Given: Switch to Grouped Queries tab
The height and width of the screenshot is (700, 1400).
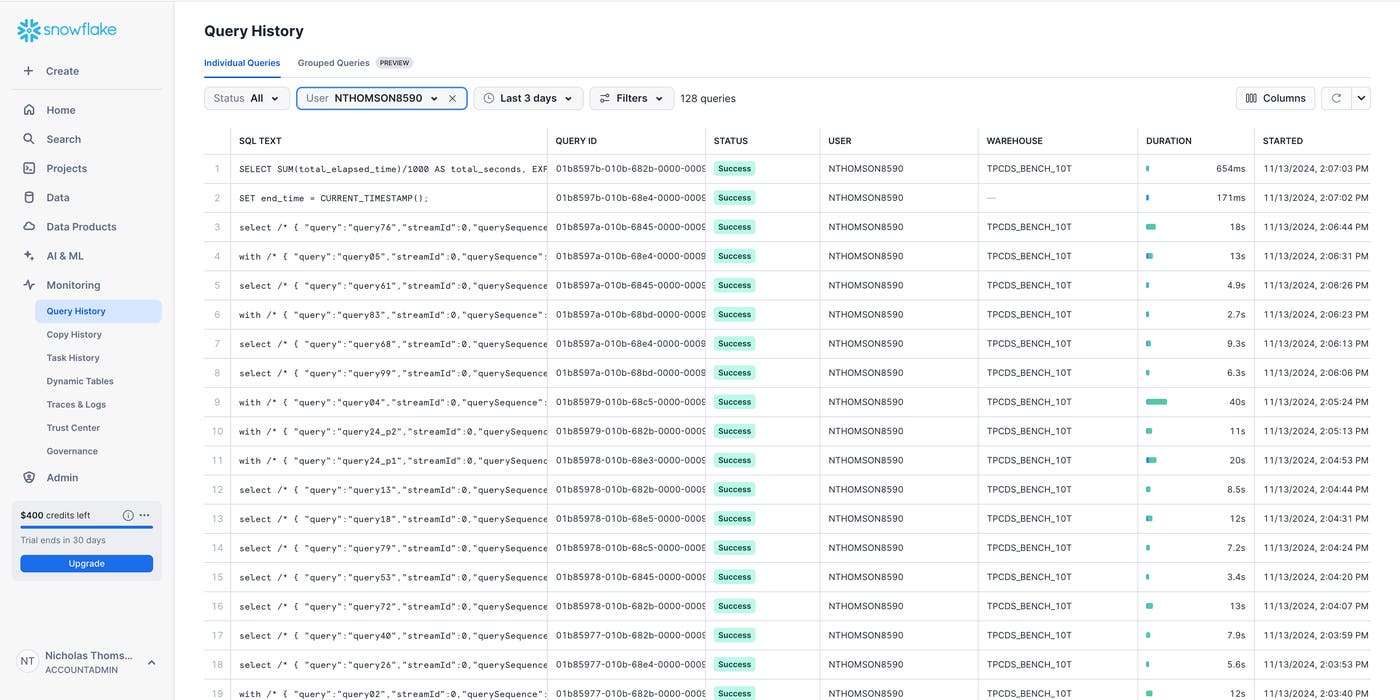Looking at the screenshot, I should click(x=333, y=63).
